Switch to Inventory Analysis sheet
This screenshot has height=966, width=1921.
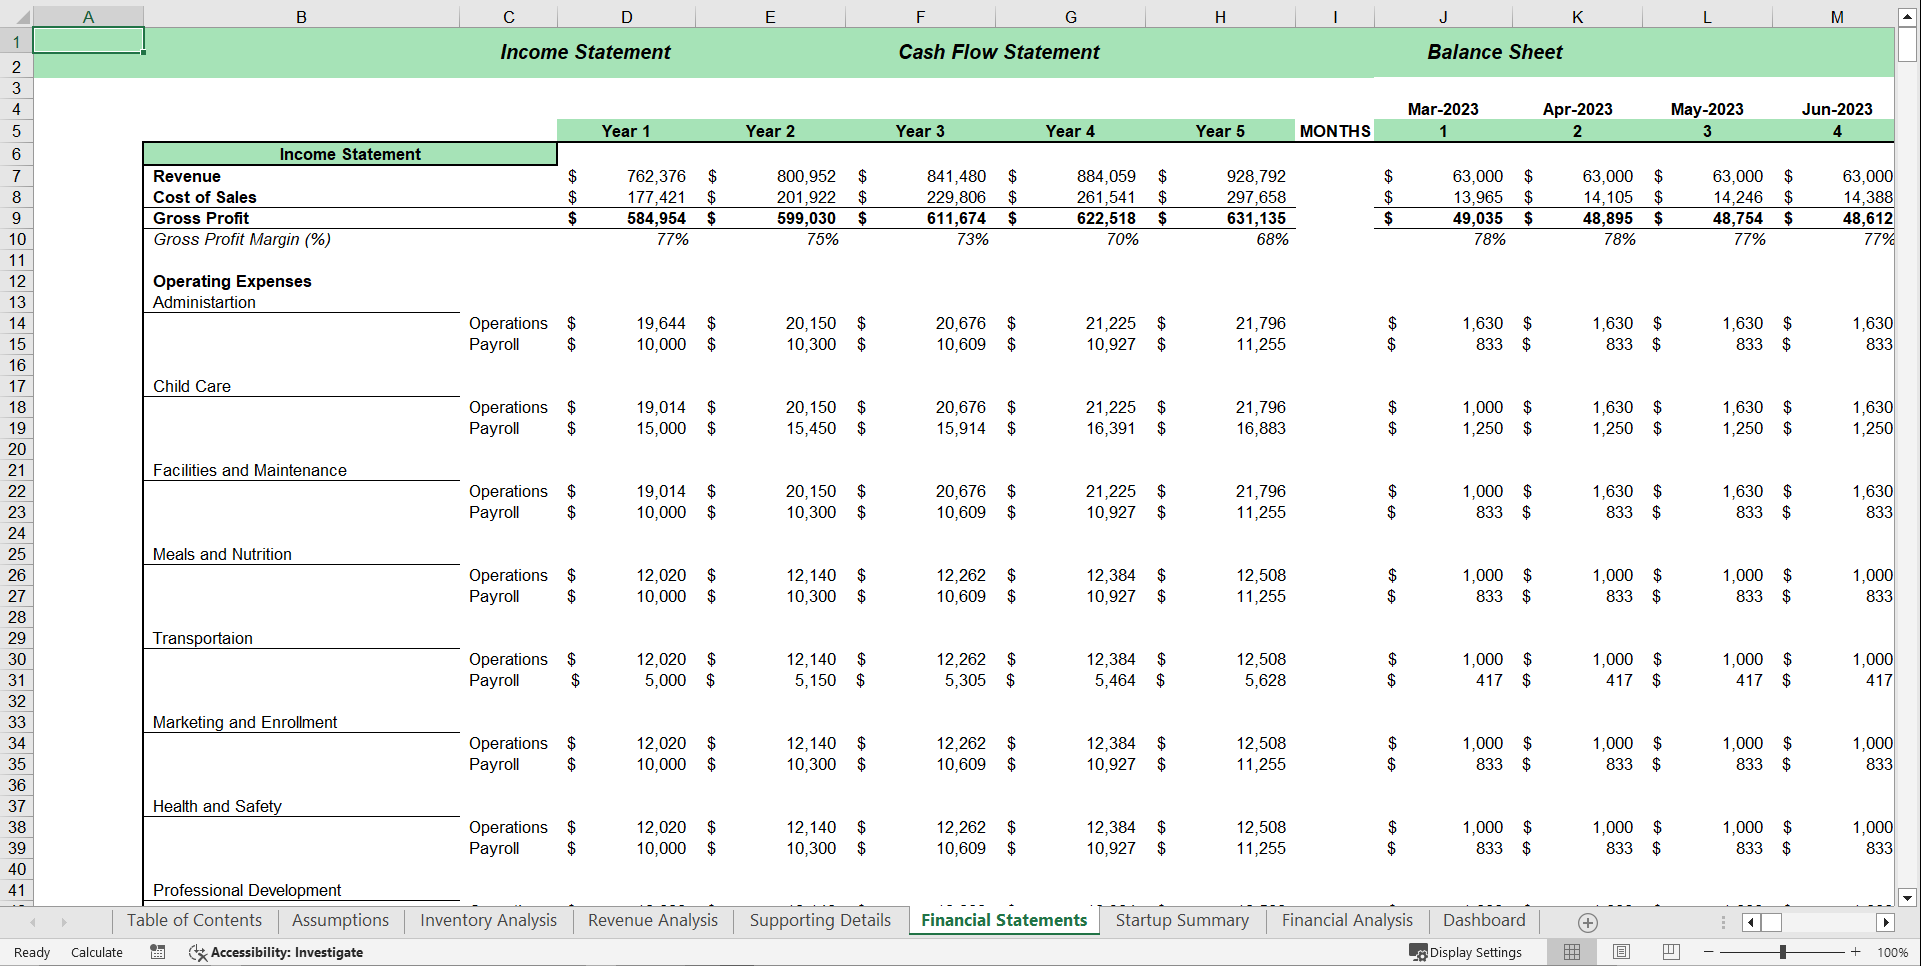click(x=488, y=921)
